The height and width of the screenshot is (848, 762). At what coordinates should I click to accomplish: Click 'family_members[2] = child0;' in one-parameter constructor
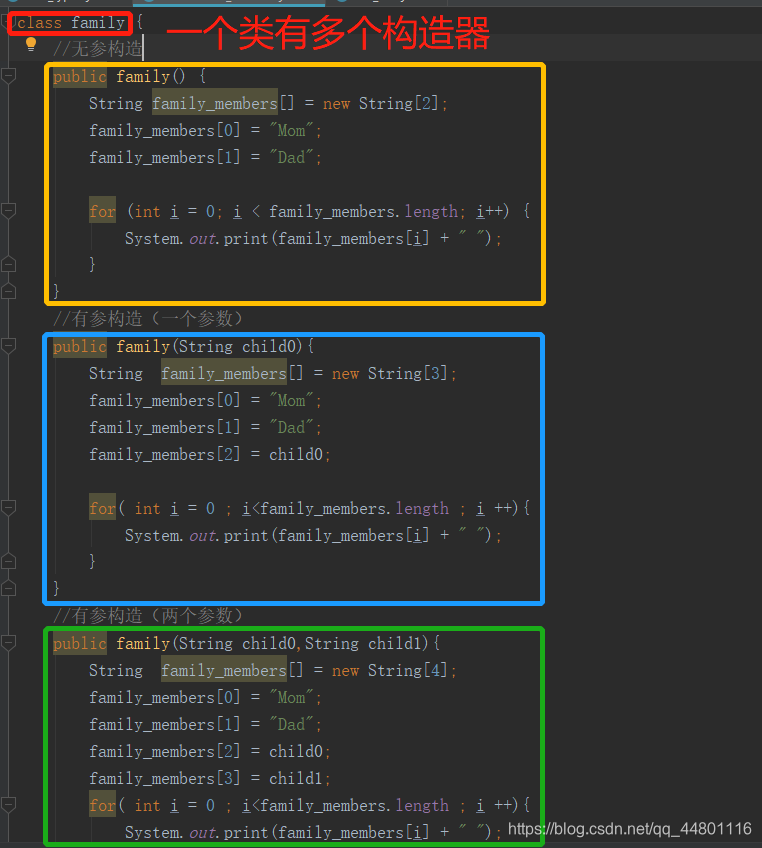(x=210, y=454)
